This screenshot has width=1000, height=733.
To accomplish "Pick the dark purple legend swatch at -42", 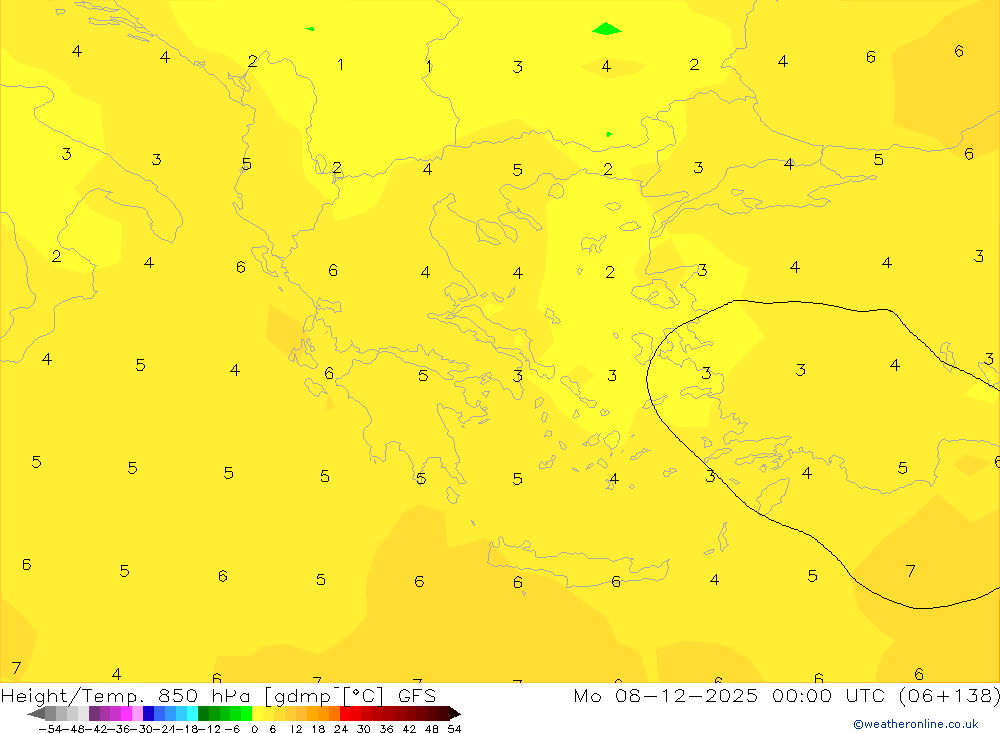I will 94,713.
